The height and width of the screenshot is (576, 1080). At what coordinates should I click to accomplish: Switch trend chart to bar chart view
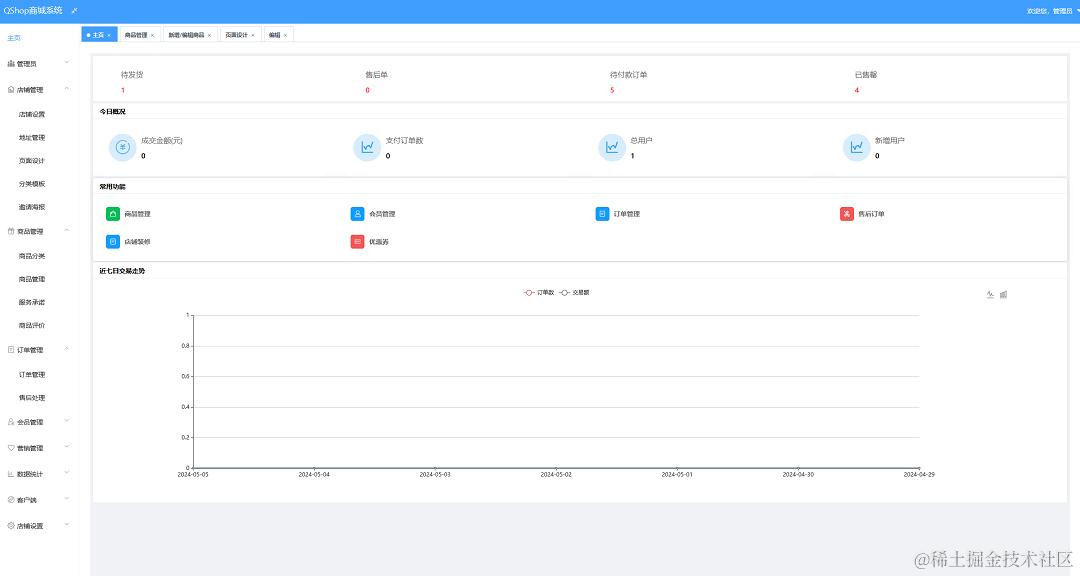coord(1004,295)
